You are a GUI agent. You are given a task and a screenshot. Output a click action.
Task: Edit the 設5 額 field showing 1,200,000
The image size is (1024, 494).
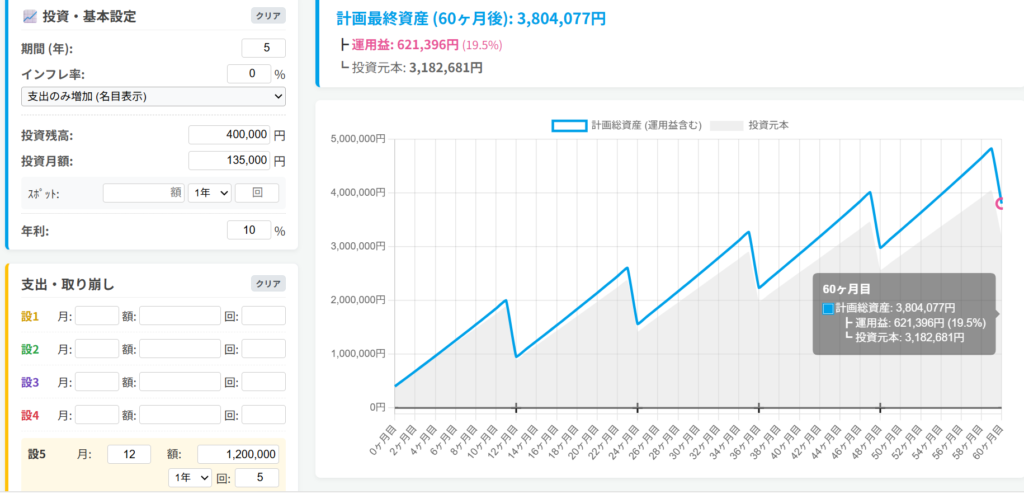238,454
